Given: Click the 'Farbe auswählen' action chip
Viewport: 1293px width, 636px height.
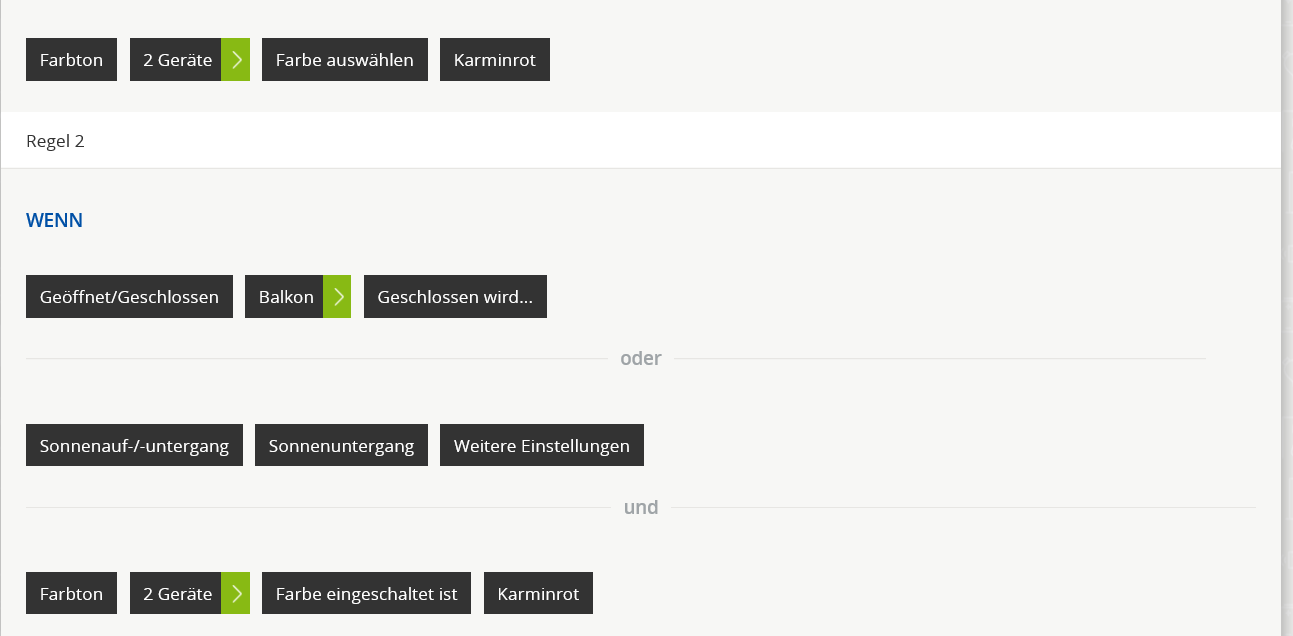Looking at the screenshot, I should (x=345, y=60).
